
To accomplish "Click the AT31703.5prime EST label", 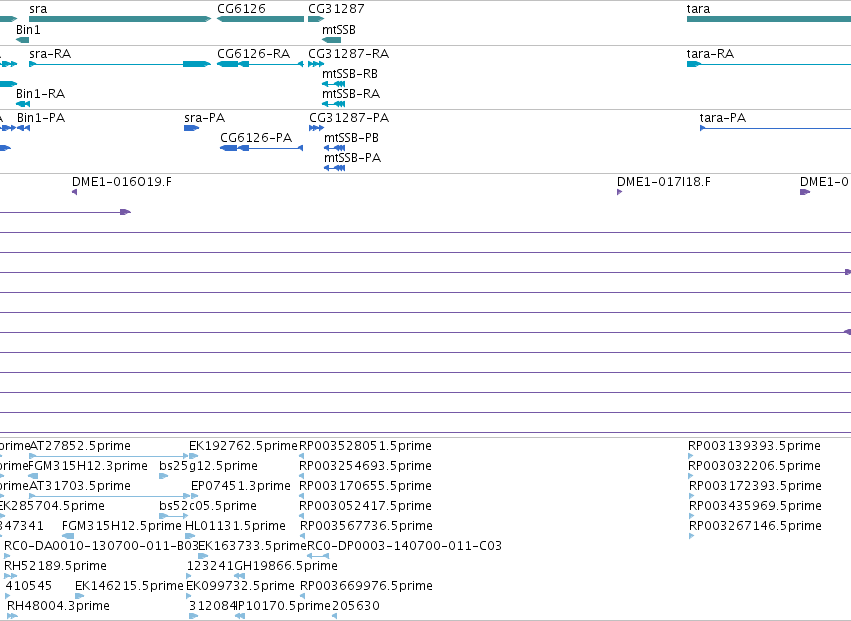I will point(80,486).
